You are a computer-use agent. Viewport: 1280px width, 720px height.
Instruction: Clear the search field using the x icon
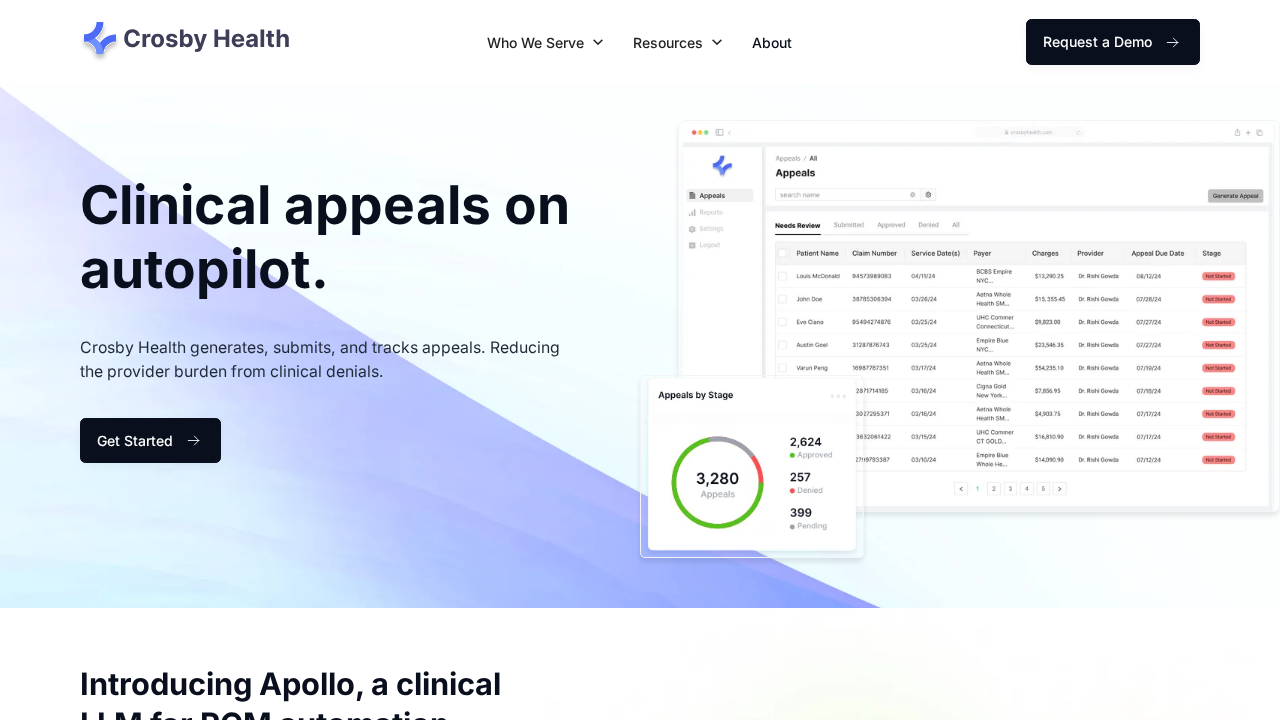(913, 195)
